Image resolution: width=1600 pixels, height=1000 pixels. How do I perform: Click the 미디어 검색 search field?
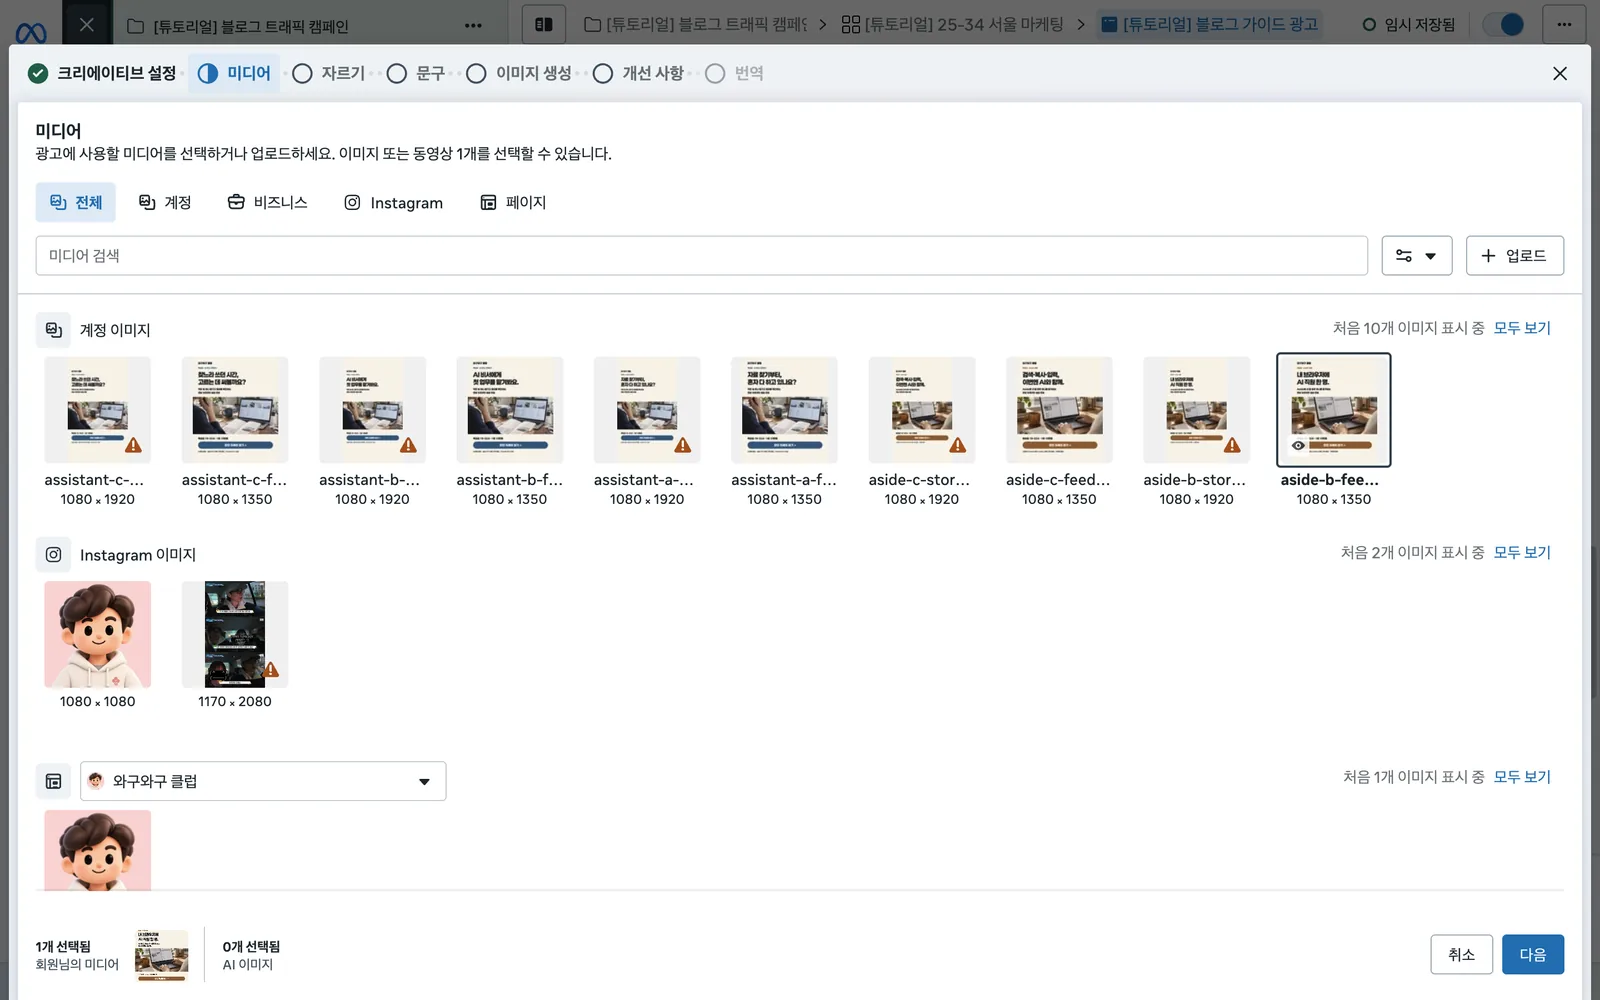(701, 256)
